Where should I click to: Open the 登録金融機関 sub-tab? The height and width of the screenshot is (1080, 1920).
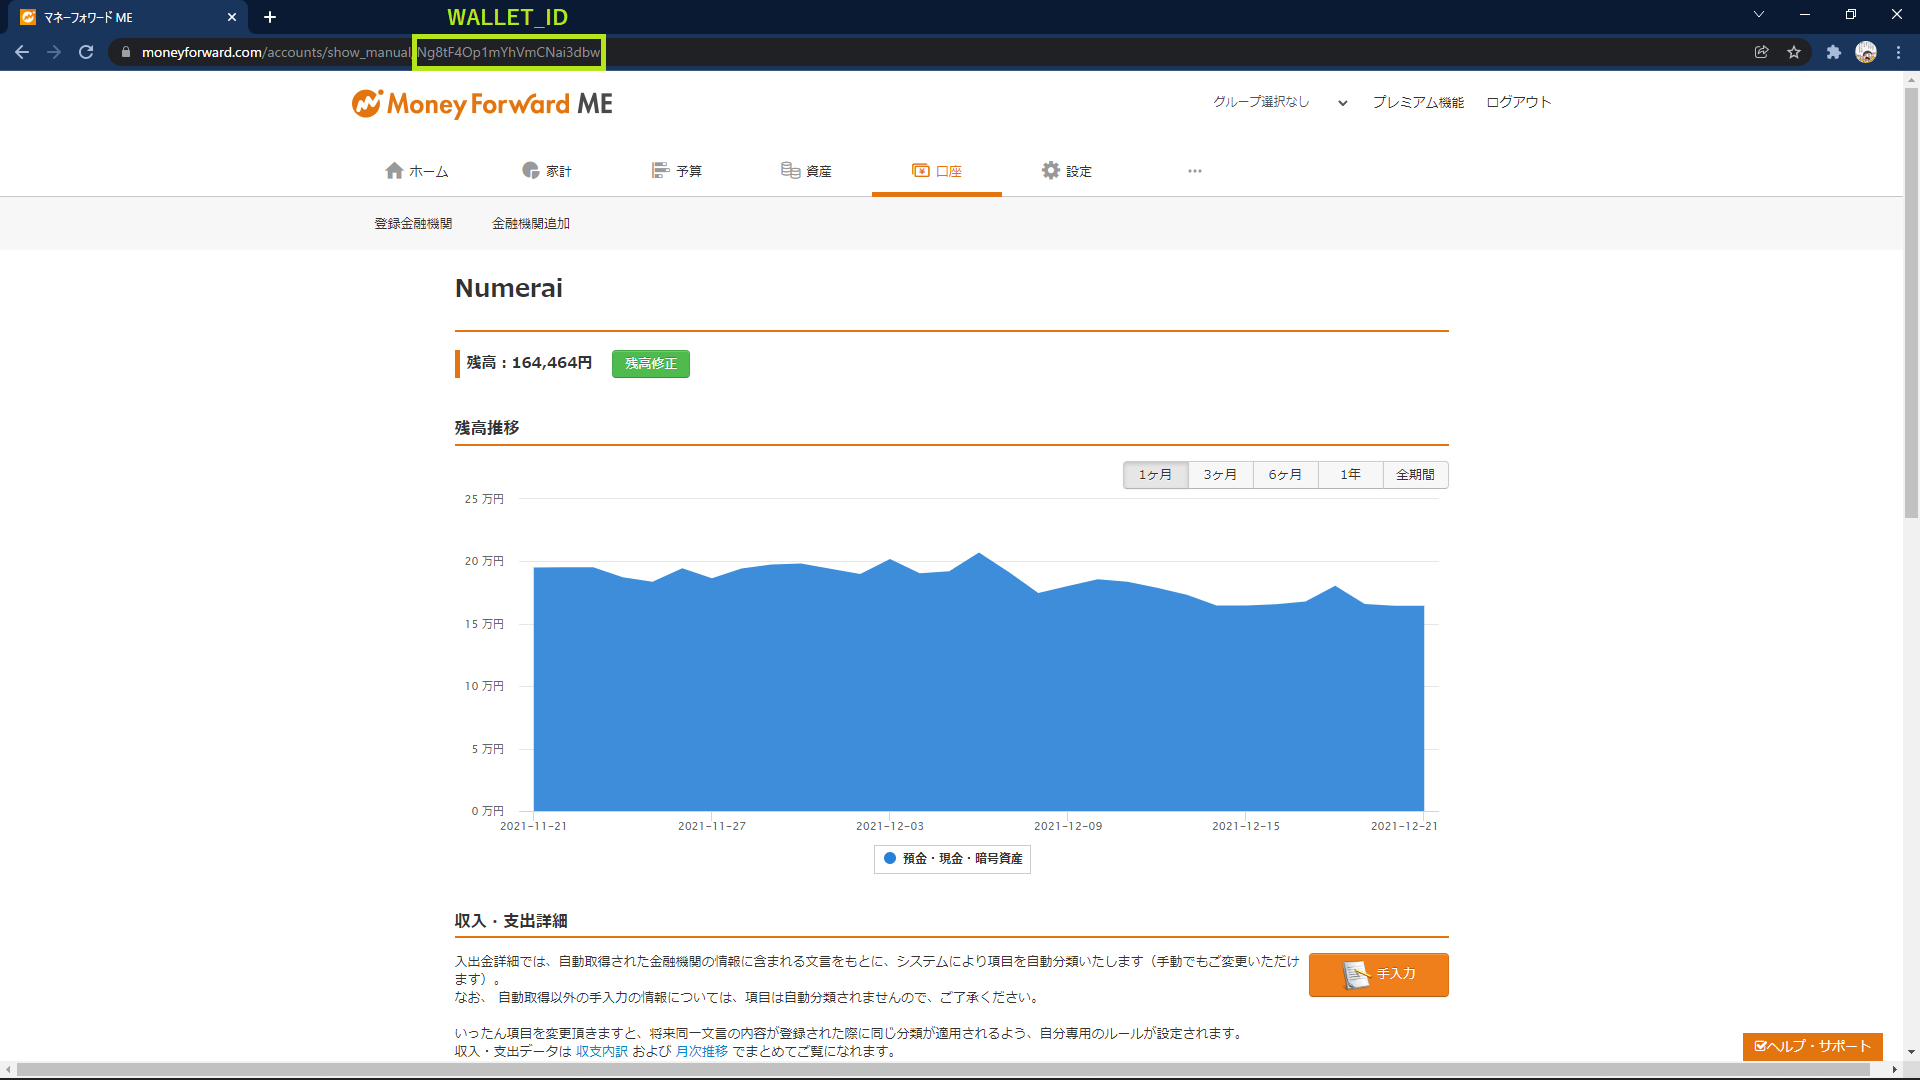pyautogui.click(x=413, y=223)
